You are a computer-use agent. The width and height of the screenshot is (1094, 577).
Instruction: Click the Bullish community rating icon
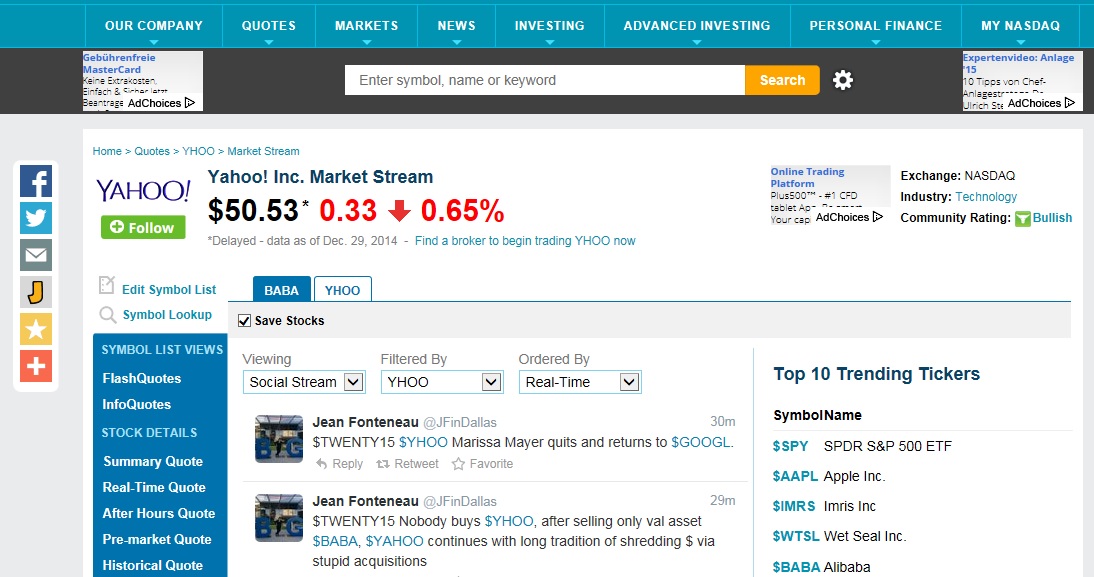[x=1023, y=218]
